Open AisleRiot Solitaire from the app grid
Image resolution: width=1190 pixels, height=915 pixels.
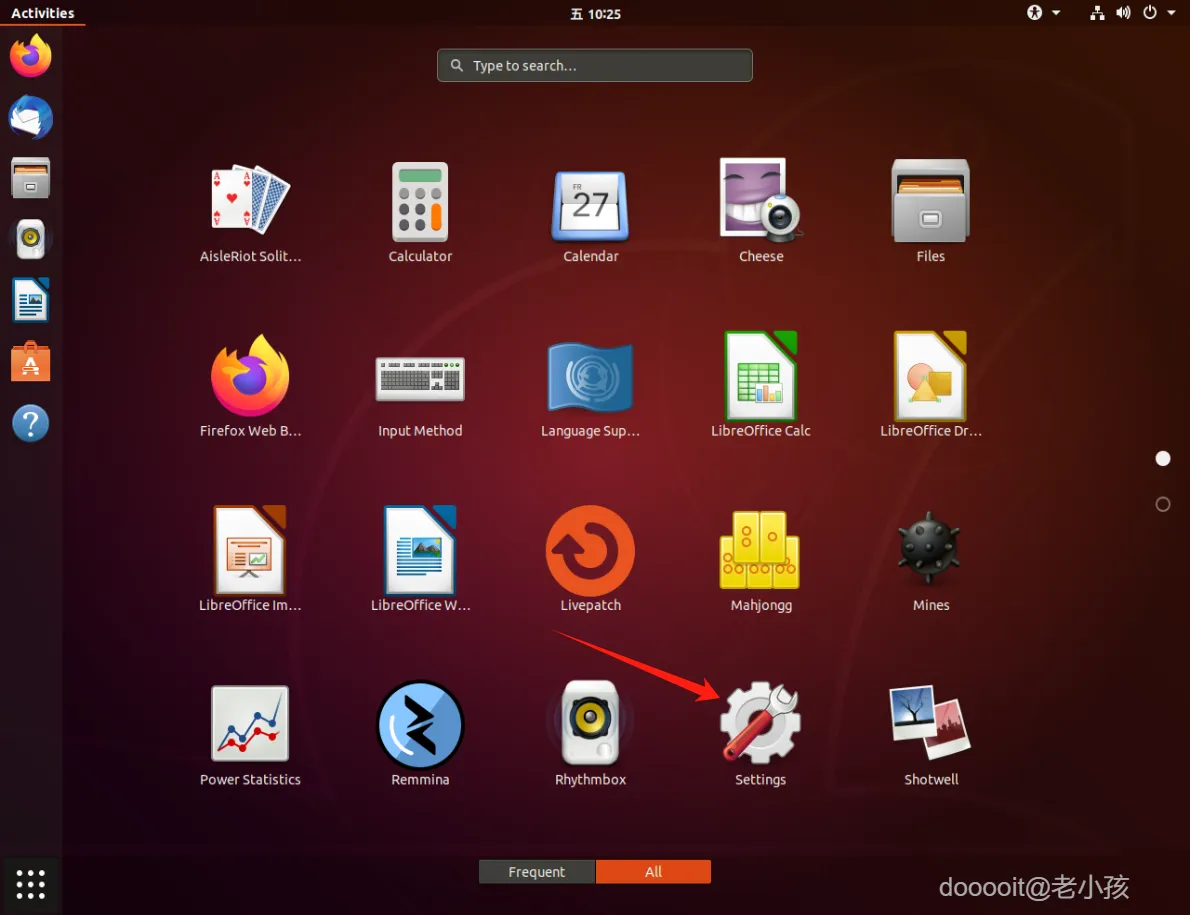coord(250,213)
